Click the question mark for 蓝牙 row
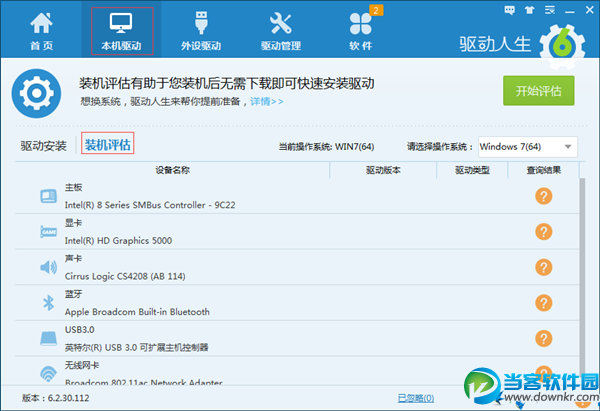 543,303
